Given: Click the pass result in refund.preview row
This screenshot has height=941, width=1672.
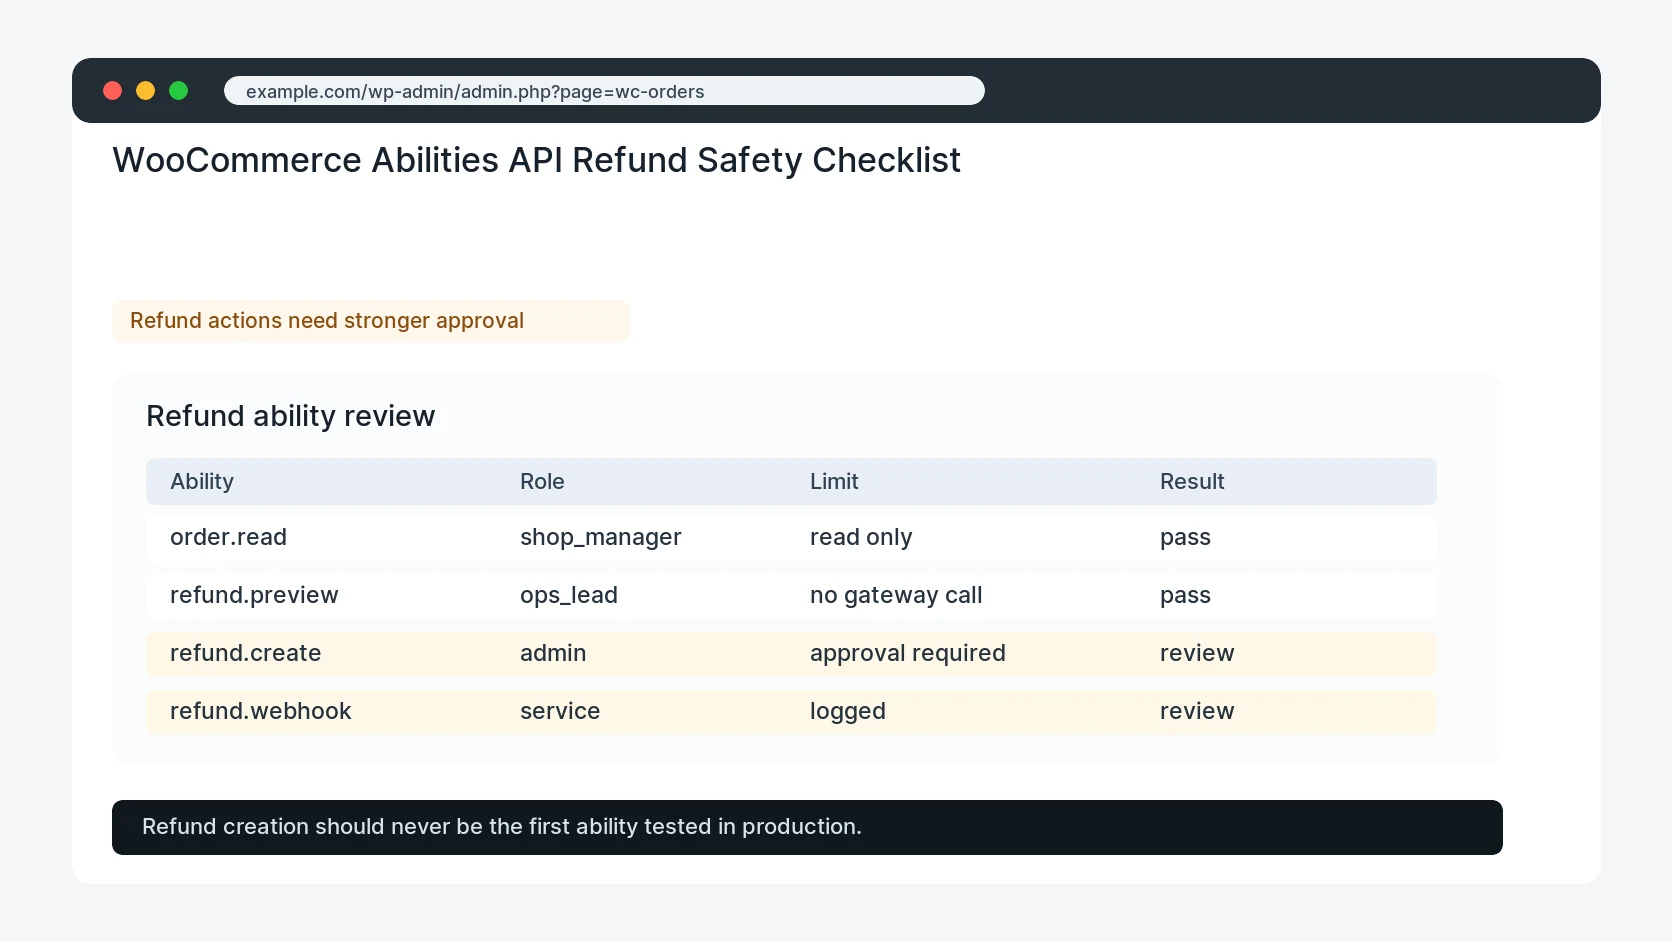Looking at the screenshot, I should [x=1185, y=595].
